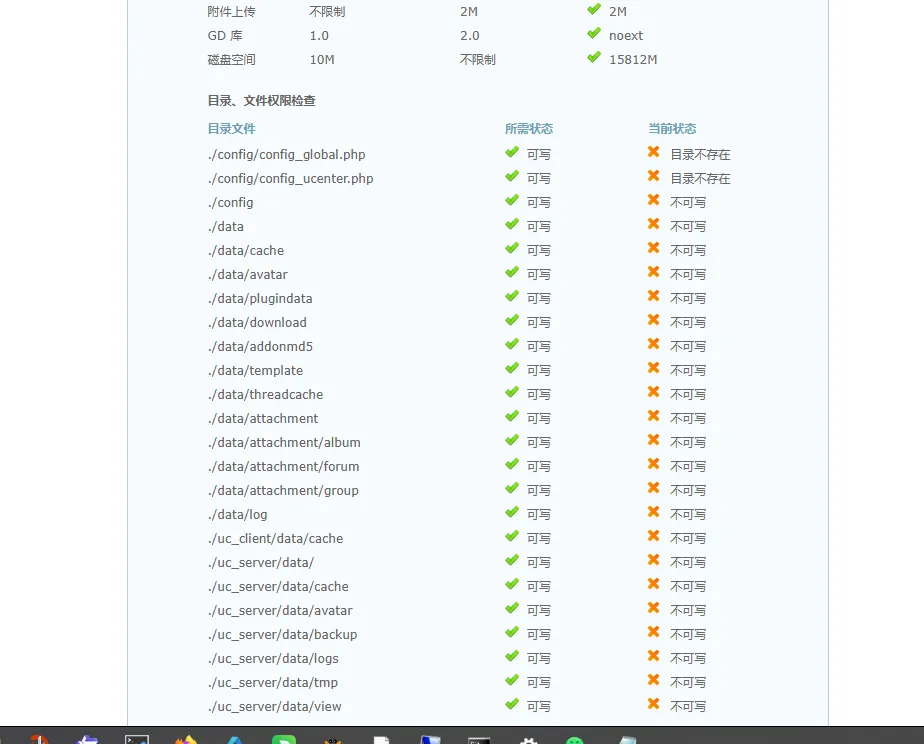The height and width of the screenshot is (744, 924).
Task: Open the terminal icon in the taskbar
Action: (x=137, y=739)
